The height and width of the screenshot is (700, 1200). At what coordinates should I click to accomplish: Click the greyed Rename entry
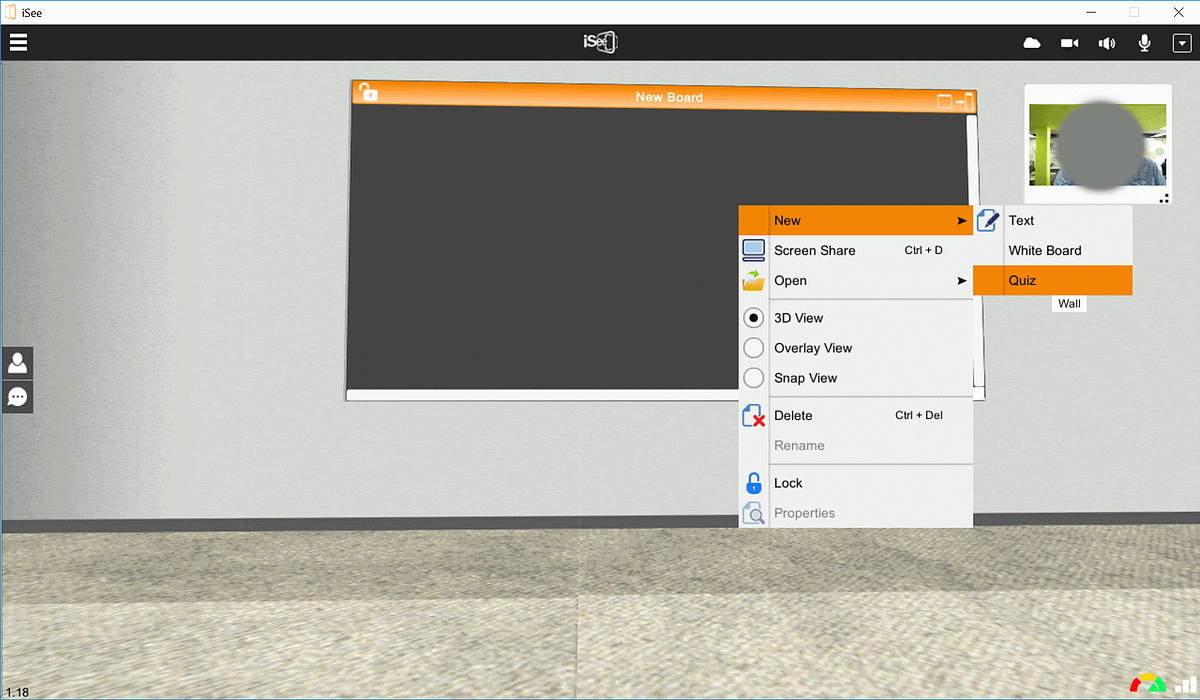(x=856, y=445)
